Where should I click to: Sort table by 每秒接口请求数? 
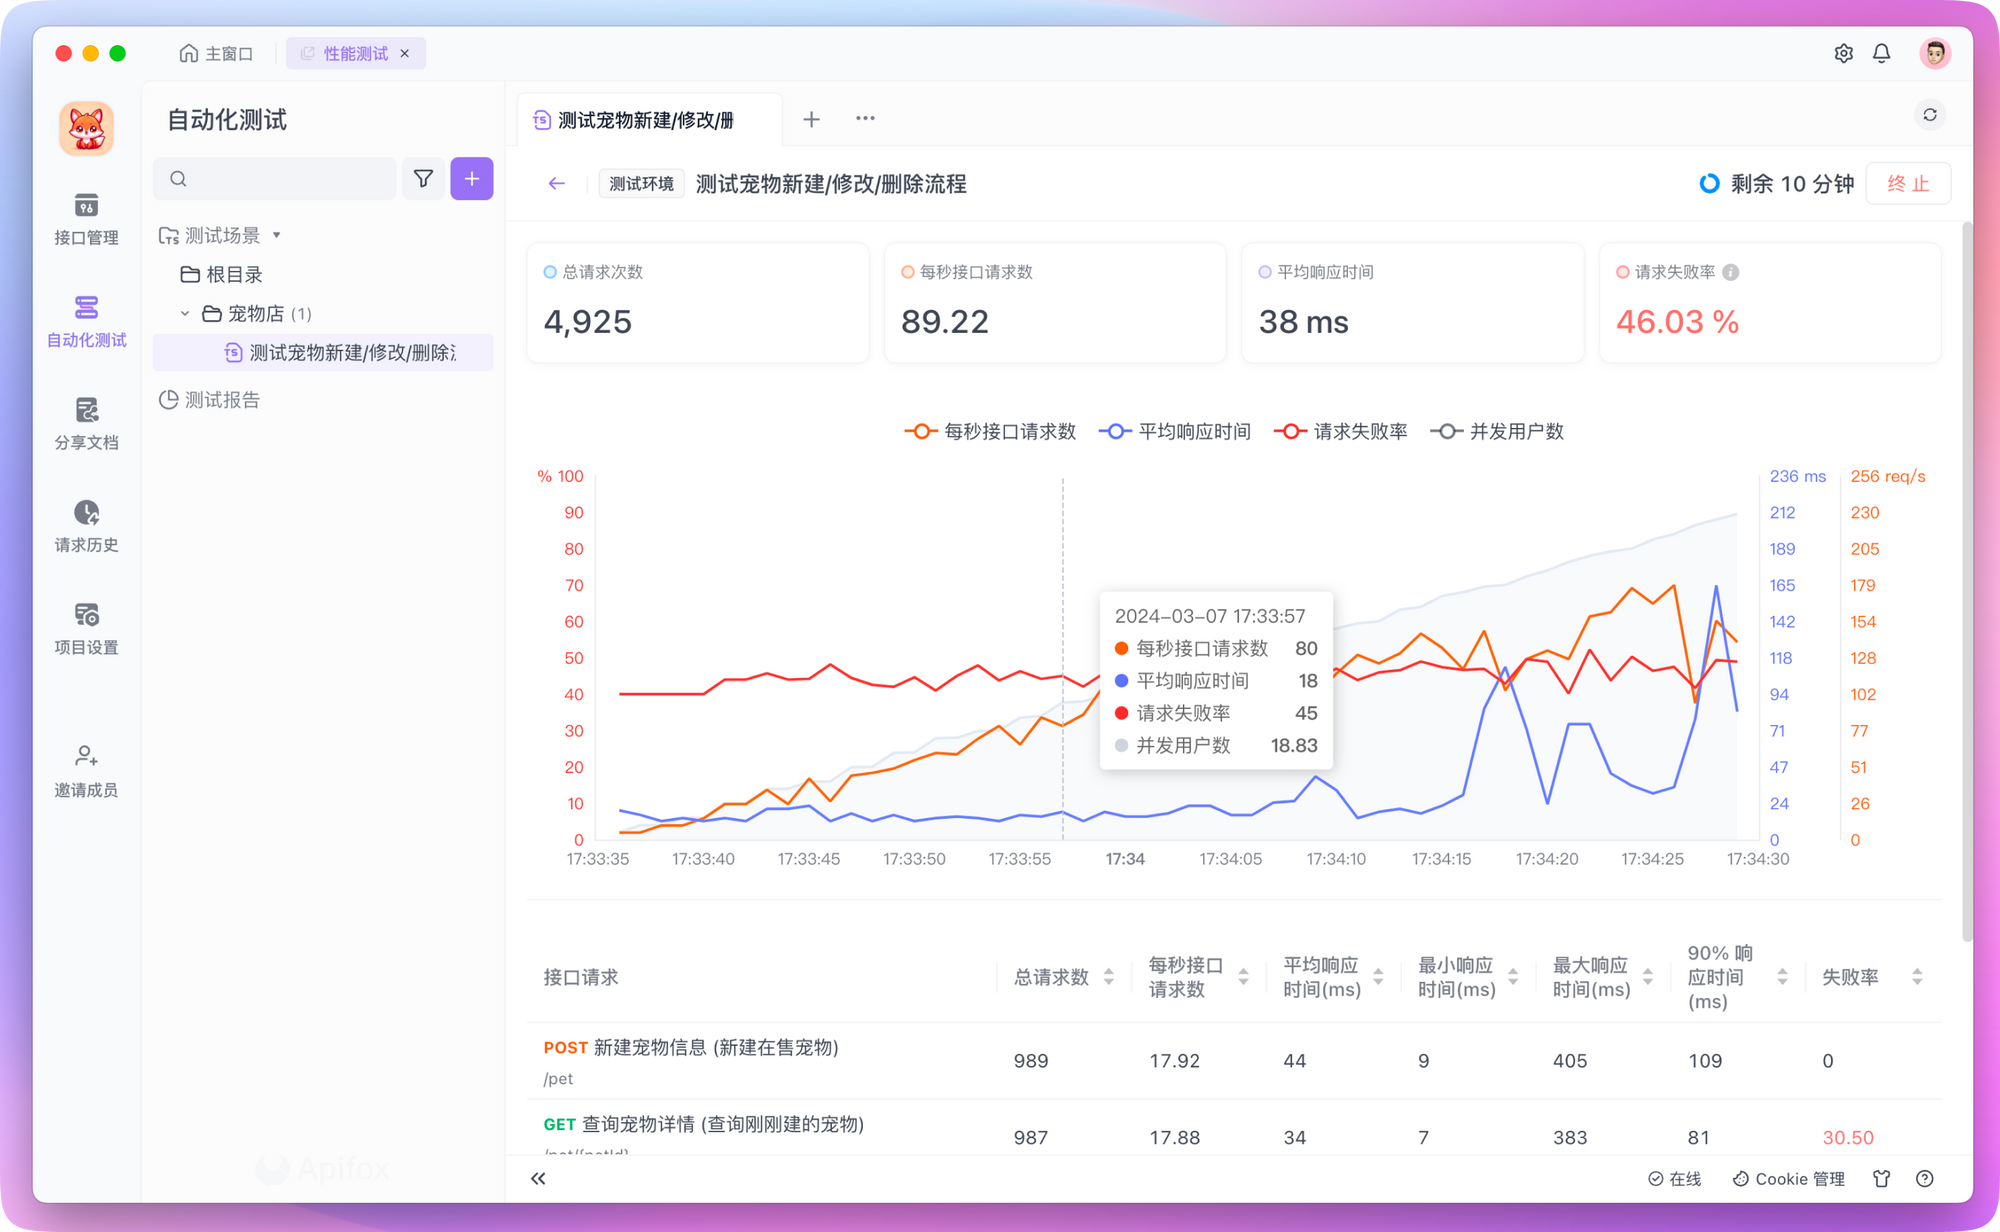[1243, 977]
